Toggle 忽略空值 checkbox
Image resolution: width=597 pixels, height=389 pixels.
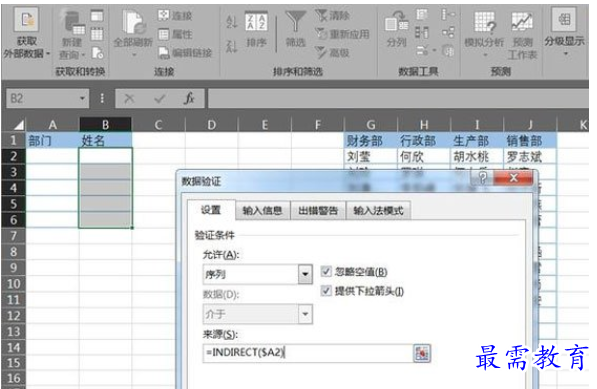[326, 271]
